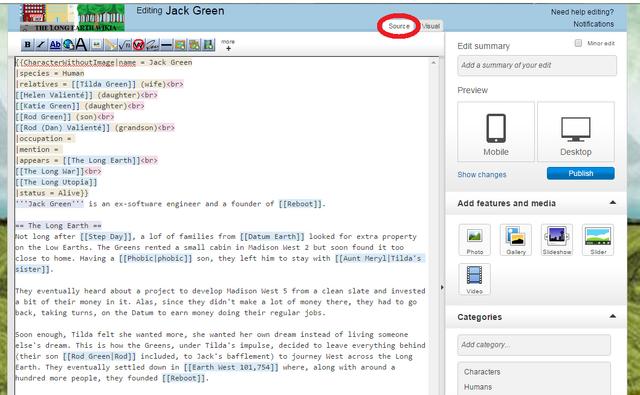This screenshot has width=640, height=395.
Task: Open the Show changes link
Action: pyautogui.click(x=482, y=175)
